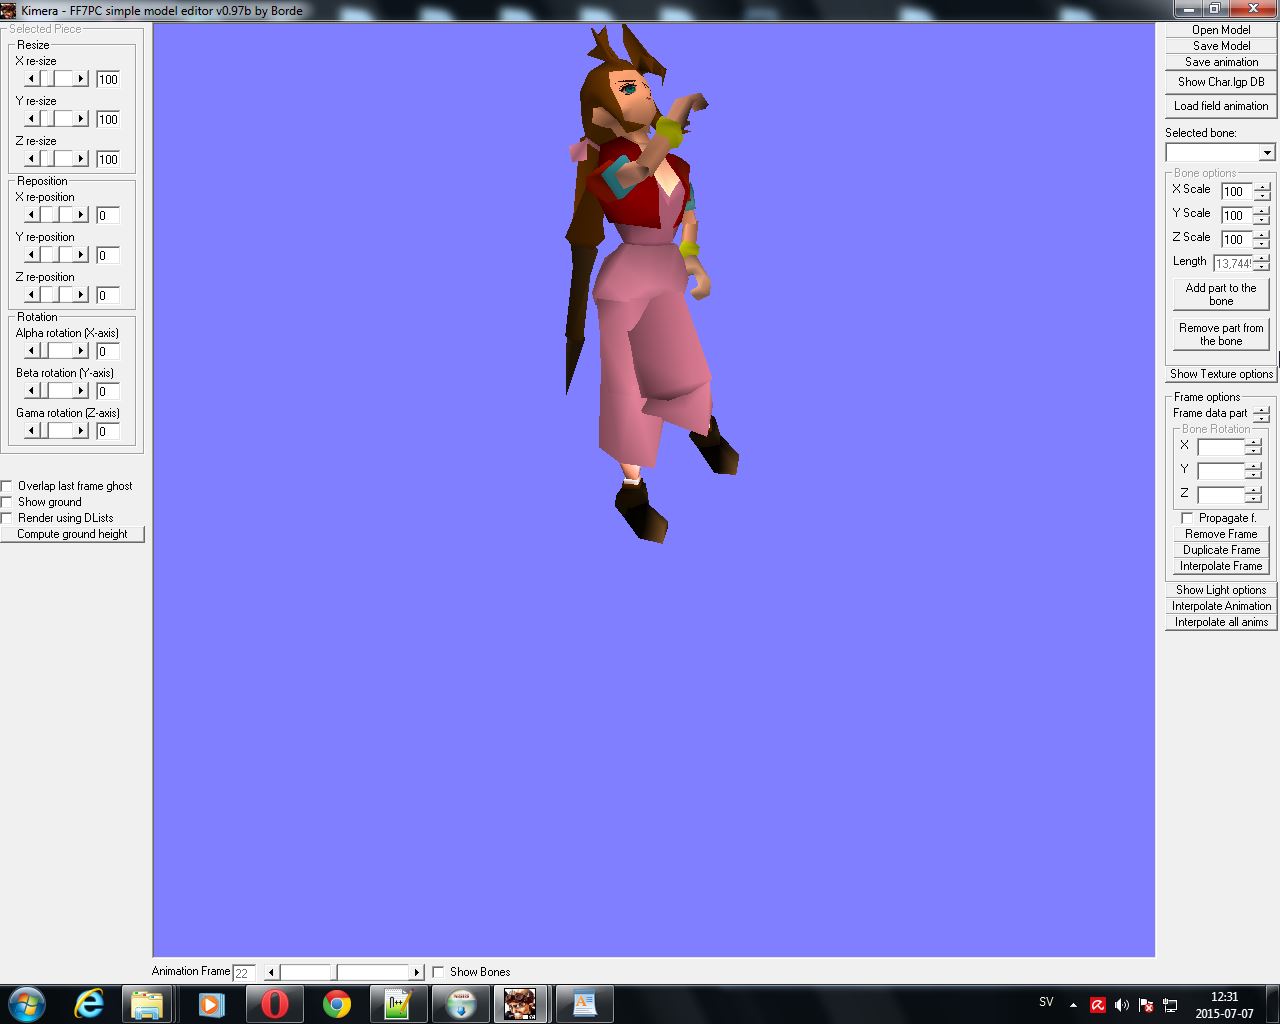Click Remove part from the bone
This screenshot has height=1024, width=1280.
pos(1221,334)
